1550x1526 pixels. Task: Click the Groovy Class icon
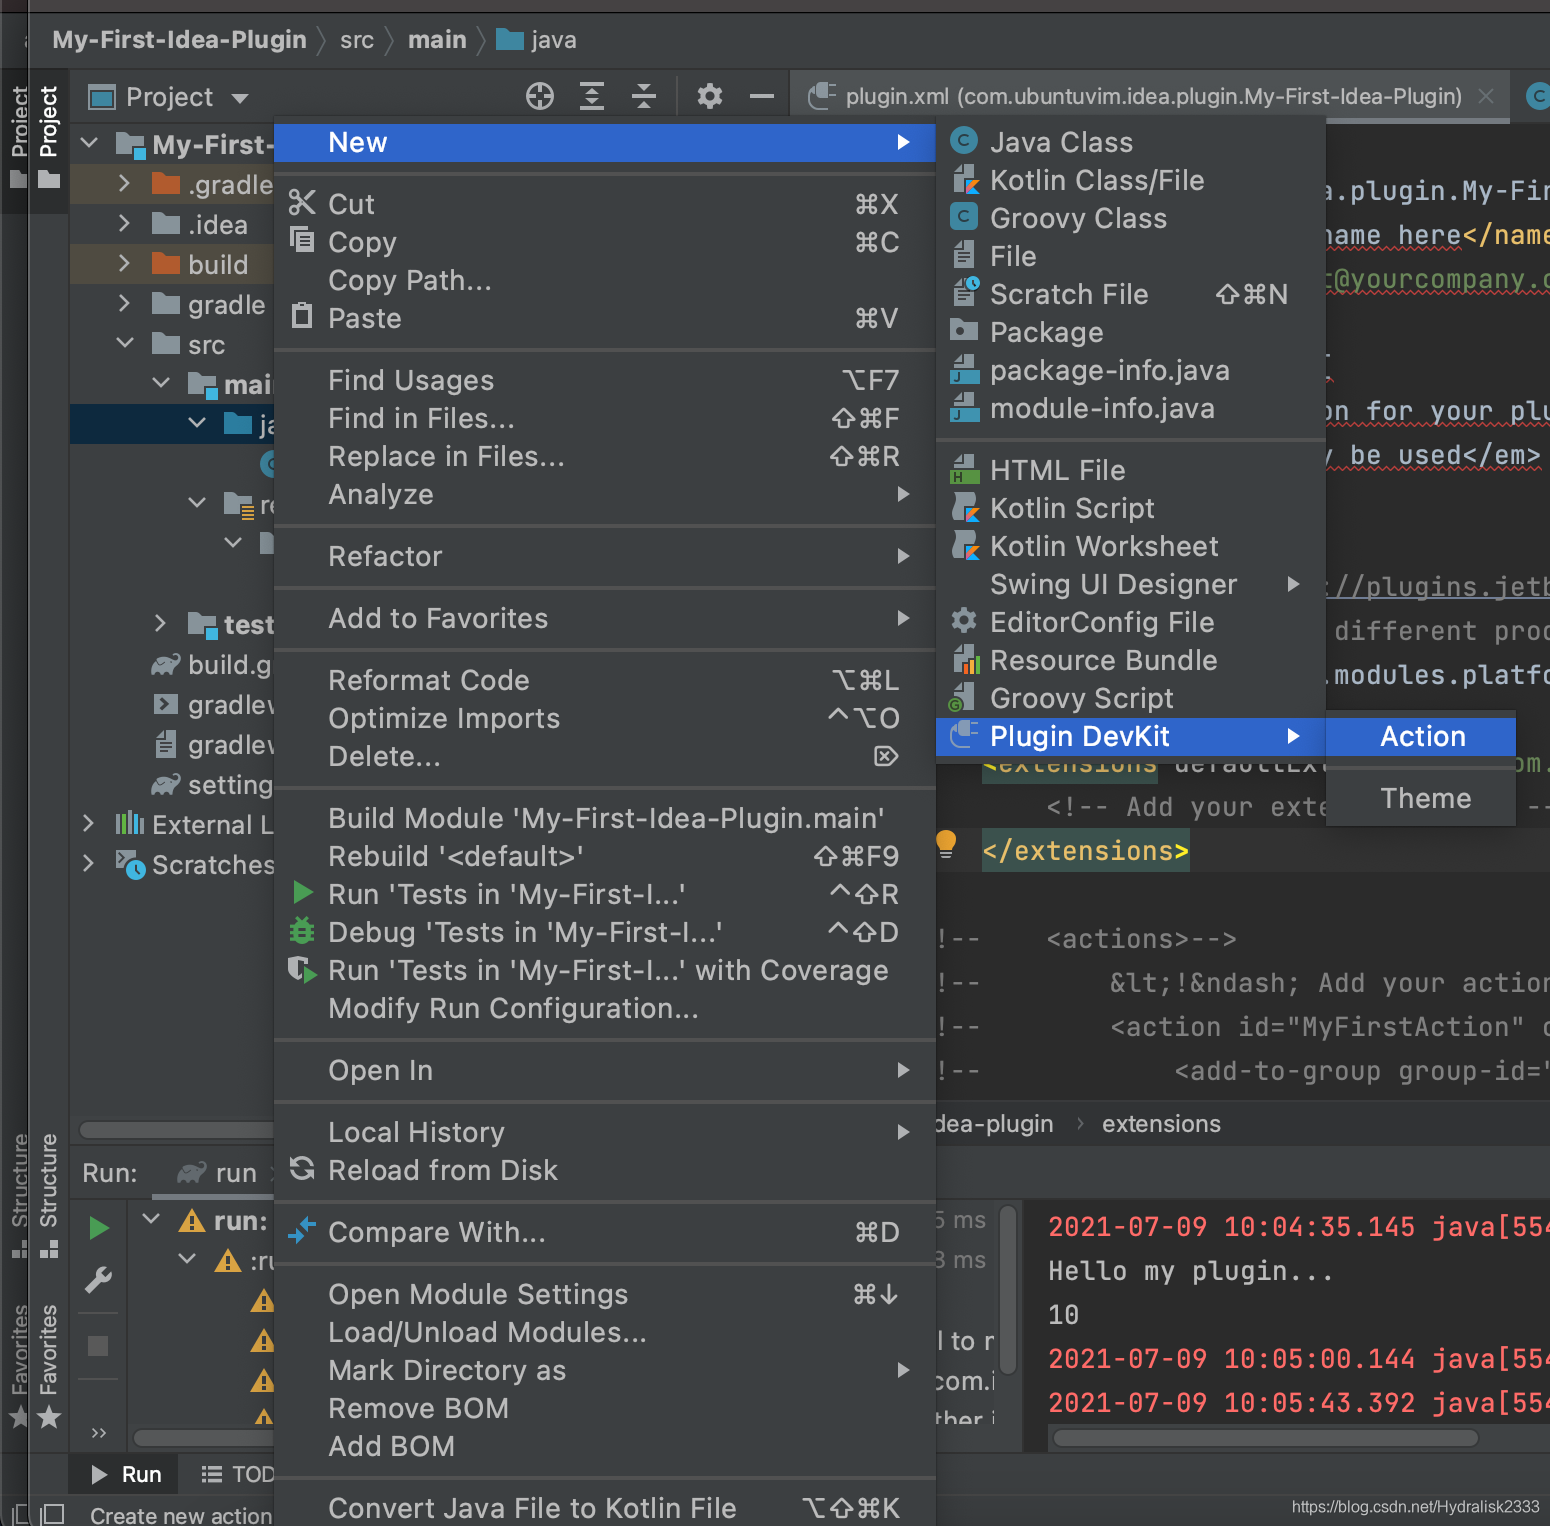tap(964, 217)
